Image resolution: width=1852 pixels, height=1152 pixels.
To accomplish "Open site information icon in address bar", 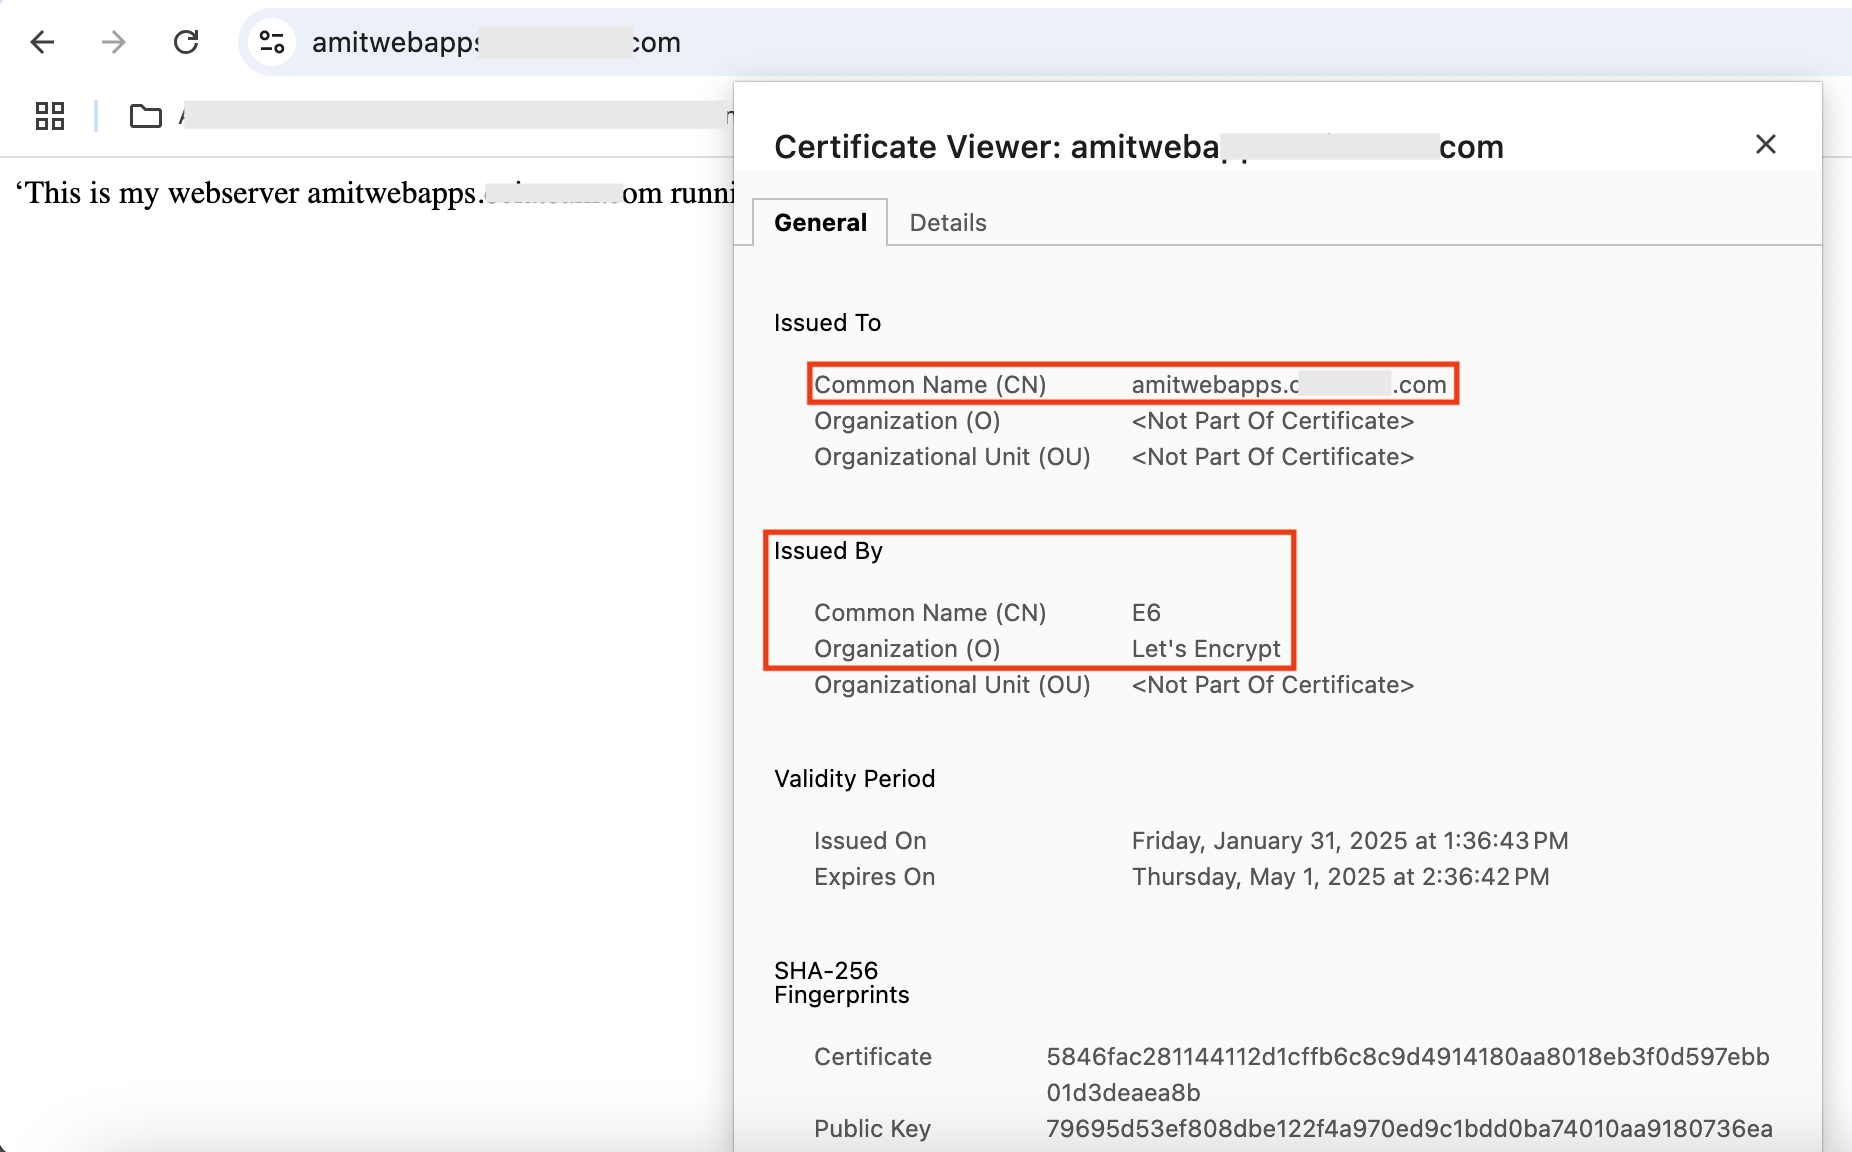I will point(272,42).
